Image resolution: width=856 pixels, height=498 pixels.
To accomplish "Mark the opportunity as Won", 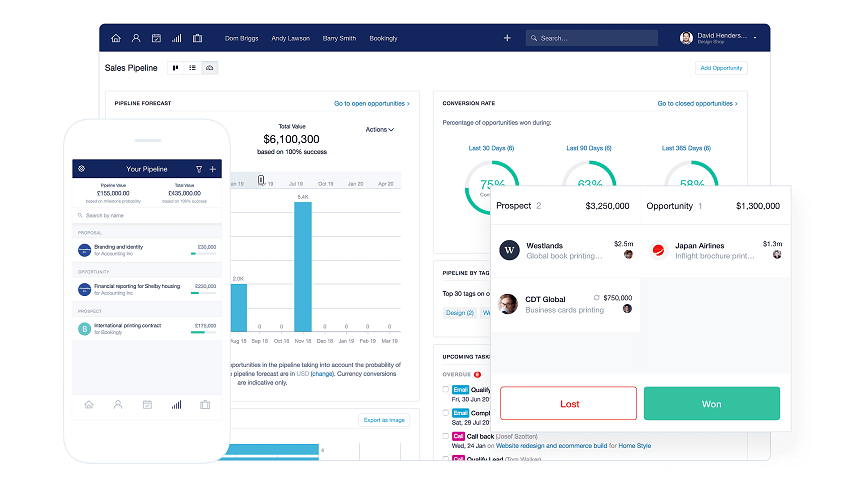I will pos(712,404).
